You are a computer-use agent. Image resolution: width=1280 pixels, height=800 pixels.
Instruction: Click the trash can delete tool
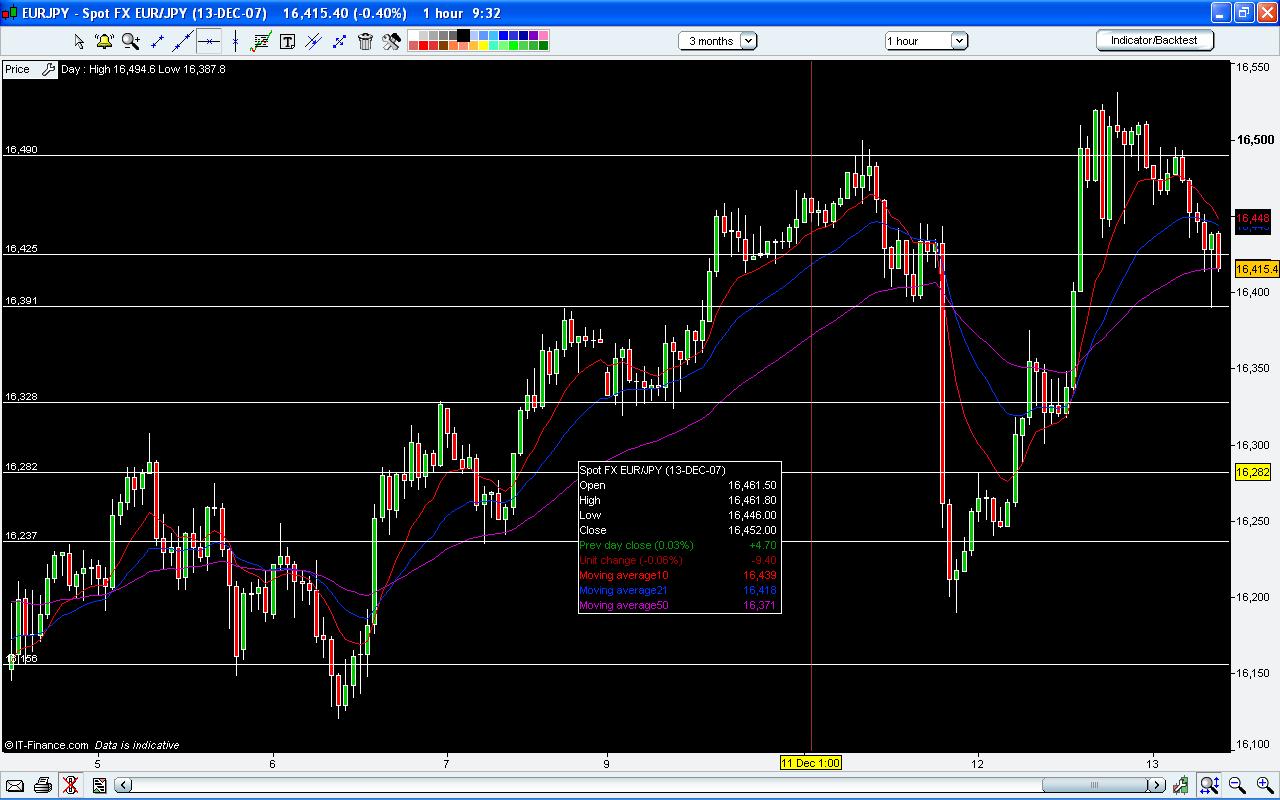click(x=365, y=41)
